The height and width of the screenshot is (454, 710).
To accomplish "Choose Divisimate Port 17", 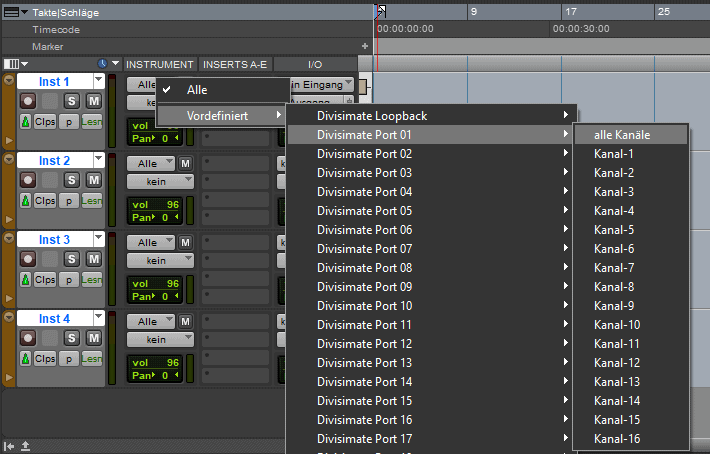I will (432, 439).
